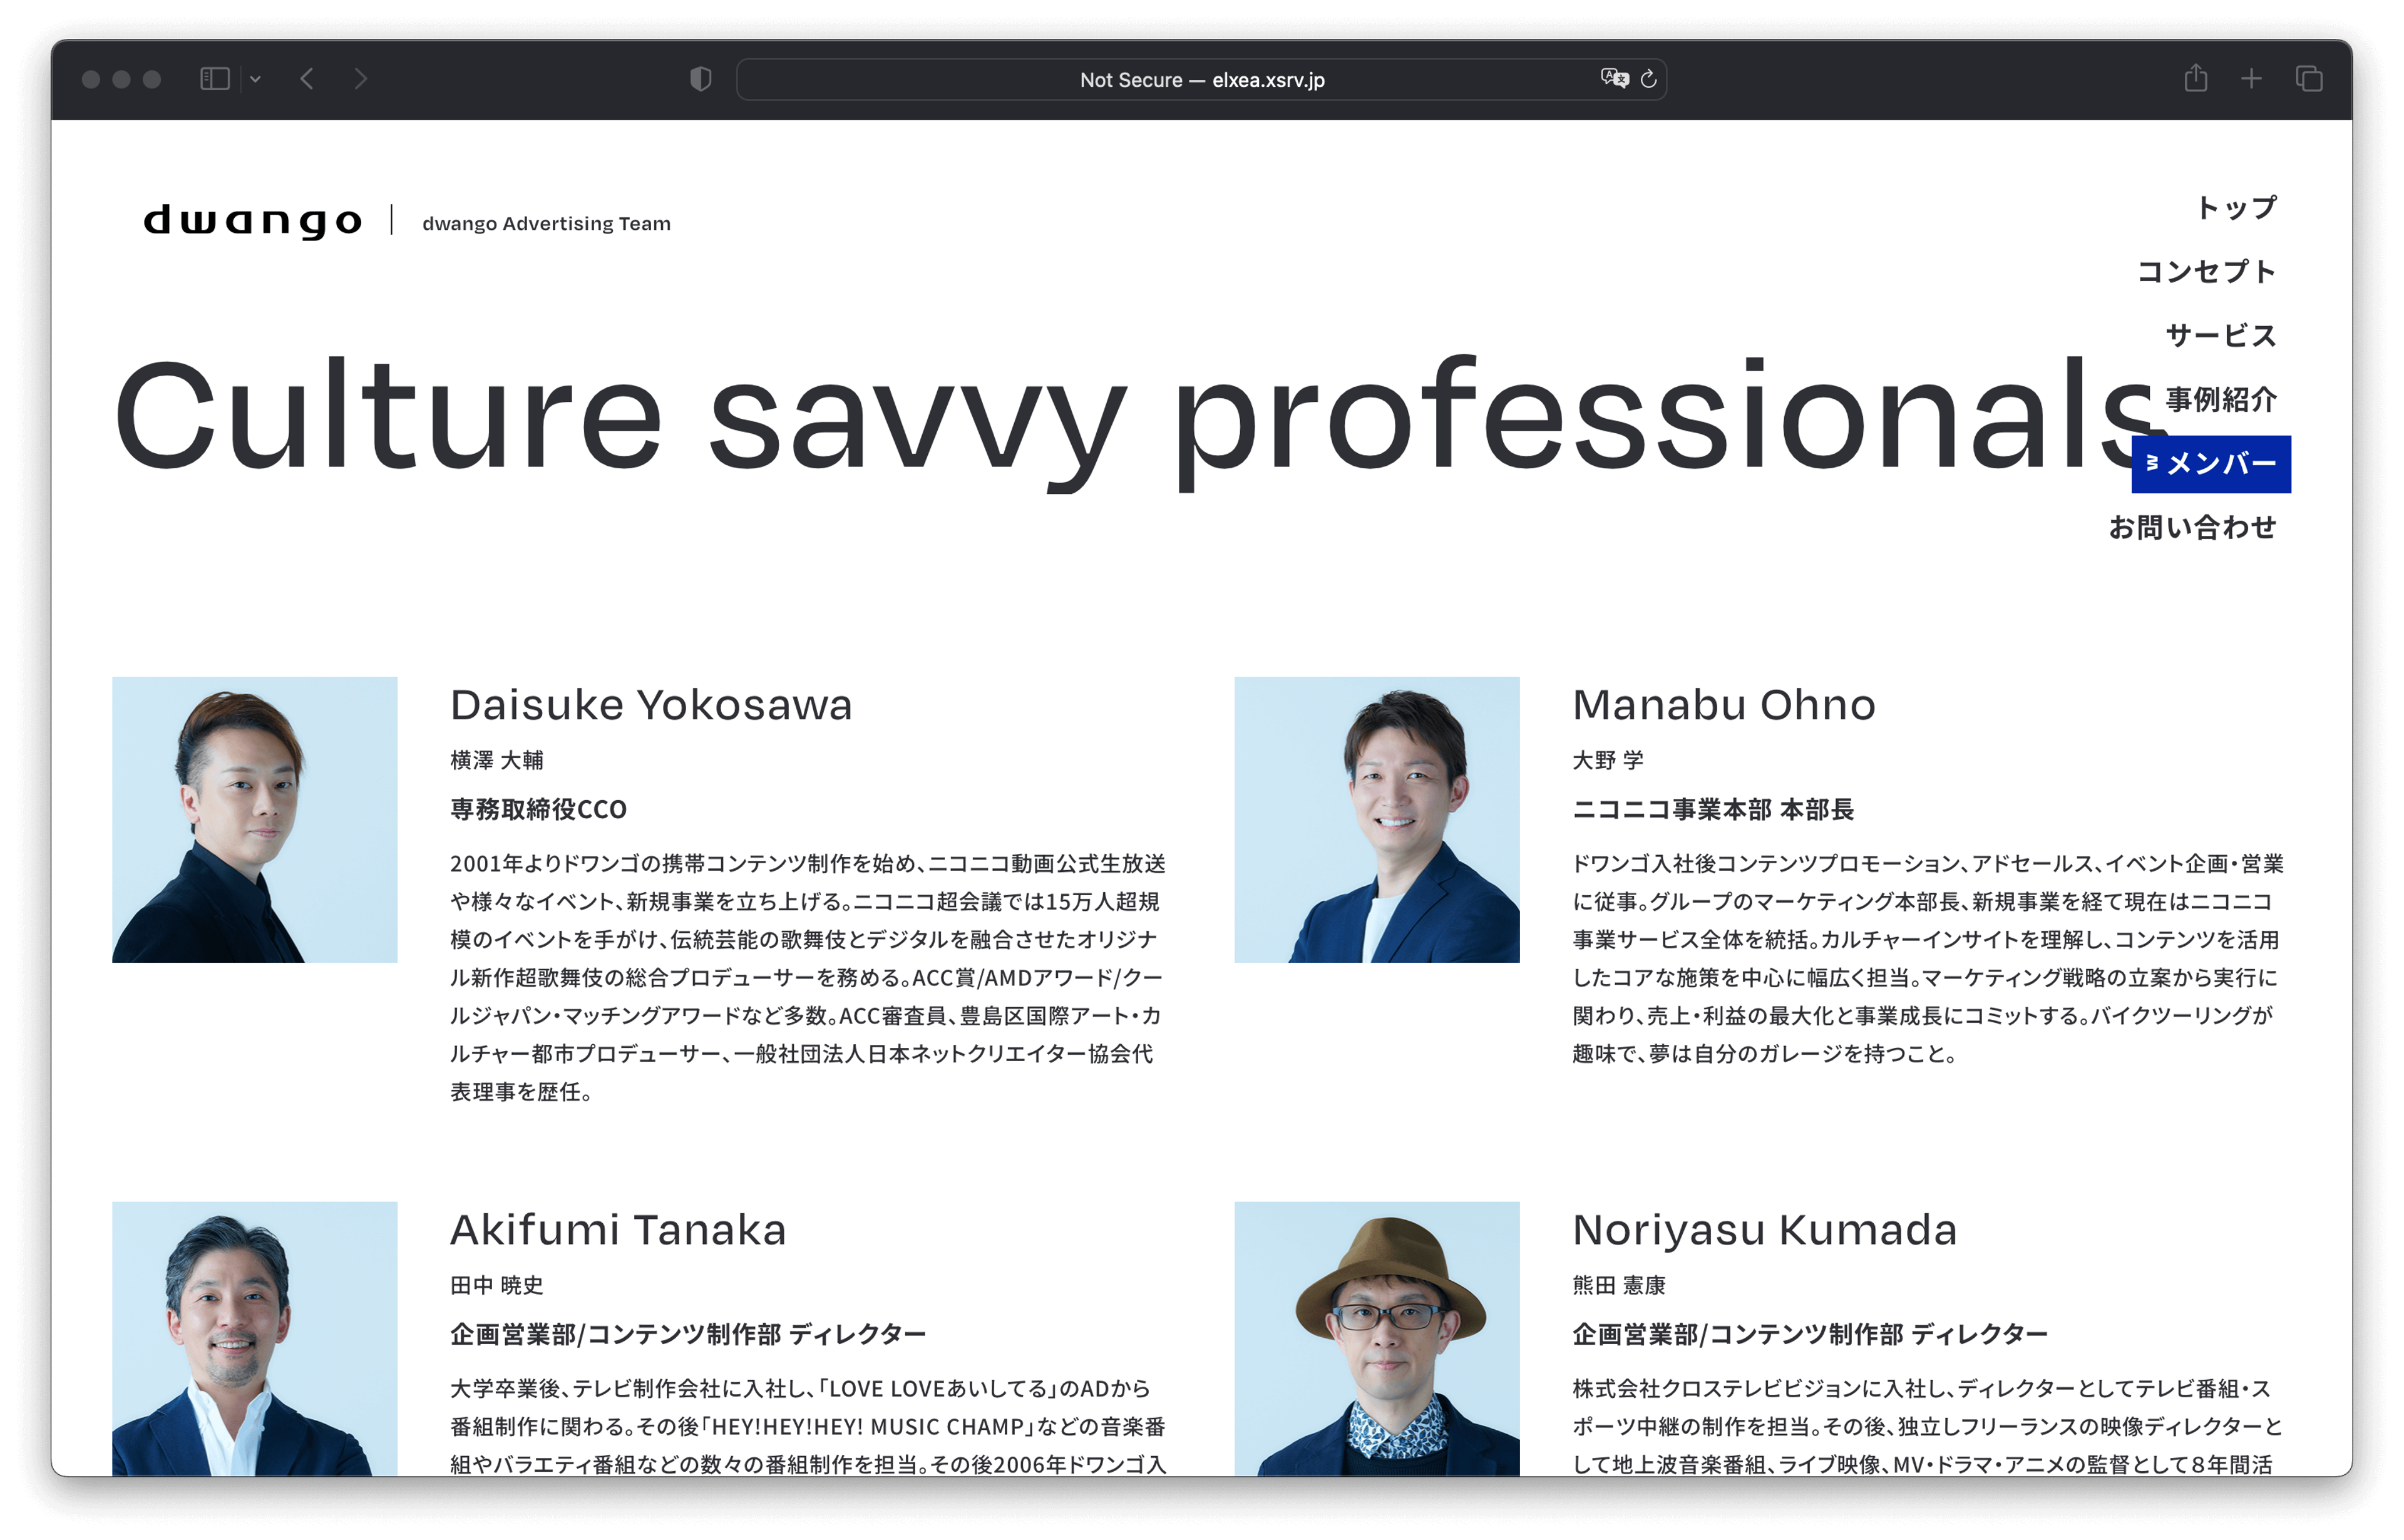Image resolution: width=2404 pixels, height=1540 pixels.
Task: Click the name Manabu Ohno
Action: [x=1724, y=705]
